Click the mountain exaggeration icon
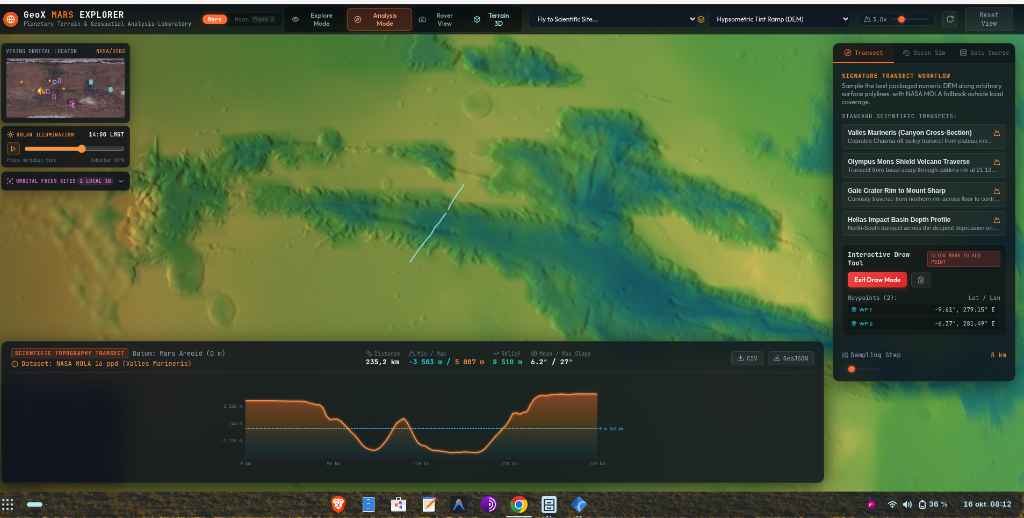Viewport: 1024px width, 518px height. pos(867,20)
